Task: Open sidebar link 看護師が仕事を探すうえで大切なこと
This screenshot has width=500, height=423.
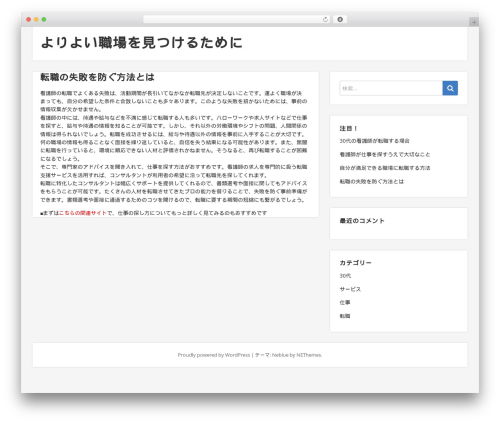Action: pyautogui.click(x=385, y=154)
